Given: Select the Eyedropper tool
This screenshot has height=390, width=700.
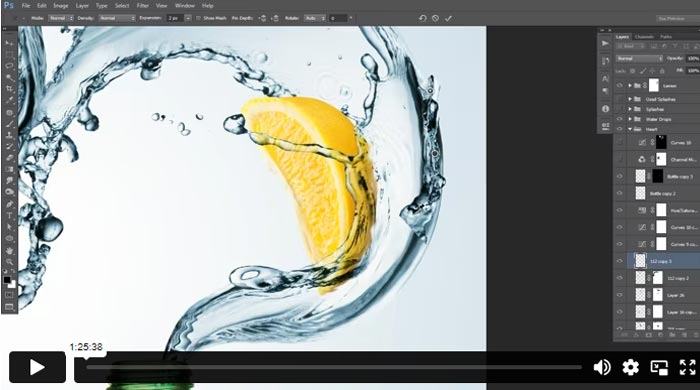Looking at the screenshot, I should (x=9, y=101).
